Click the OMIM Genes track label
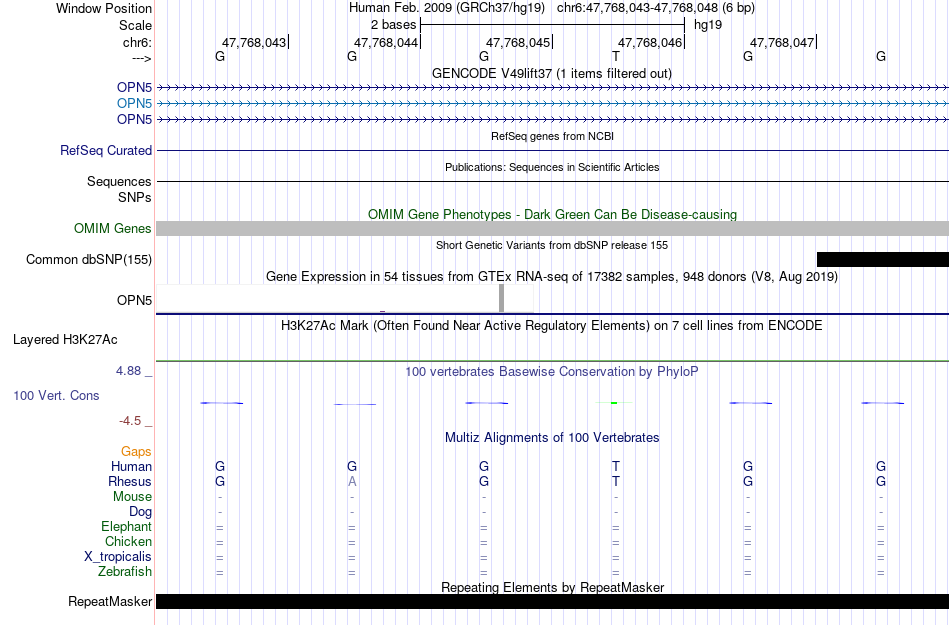Screen dimensions: 950x625 (x=112, y=228)
